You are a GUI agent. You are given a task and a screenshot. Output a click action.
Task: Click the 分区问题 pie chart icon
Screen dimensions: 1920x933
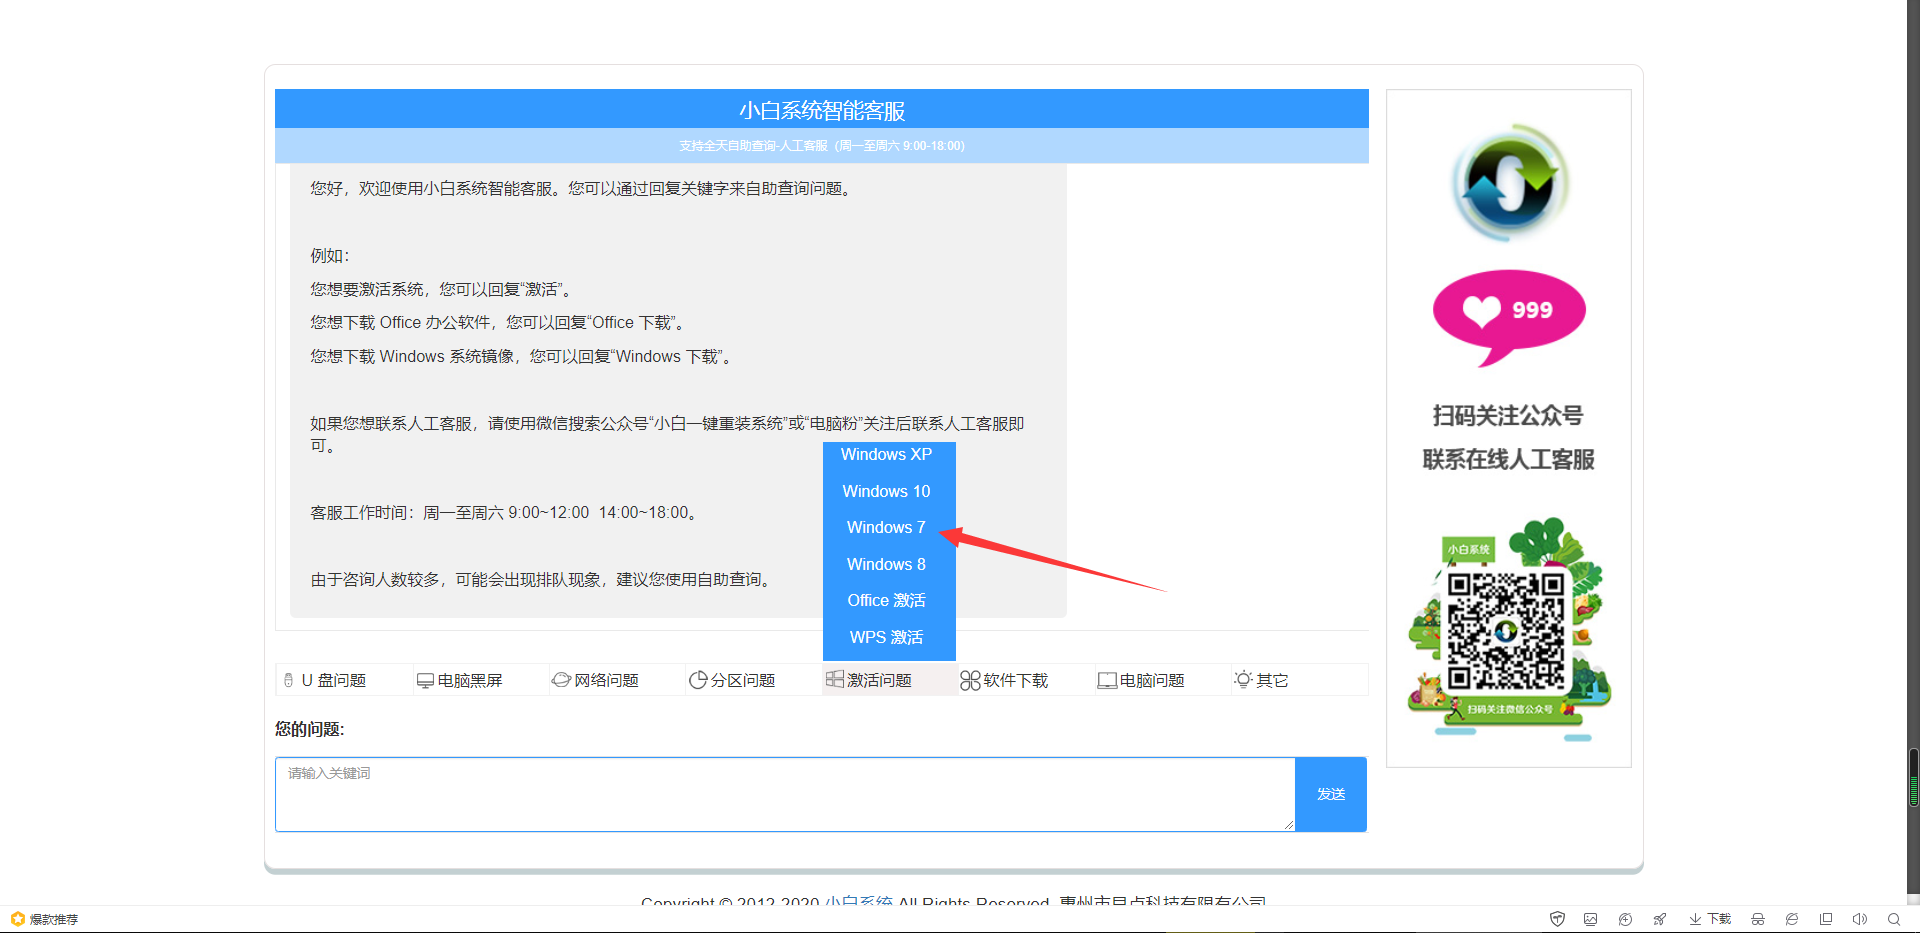point(700,679)
